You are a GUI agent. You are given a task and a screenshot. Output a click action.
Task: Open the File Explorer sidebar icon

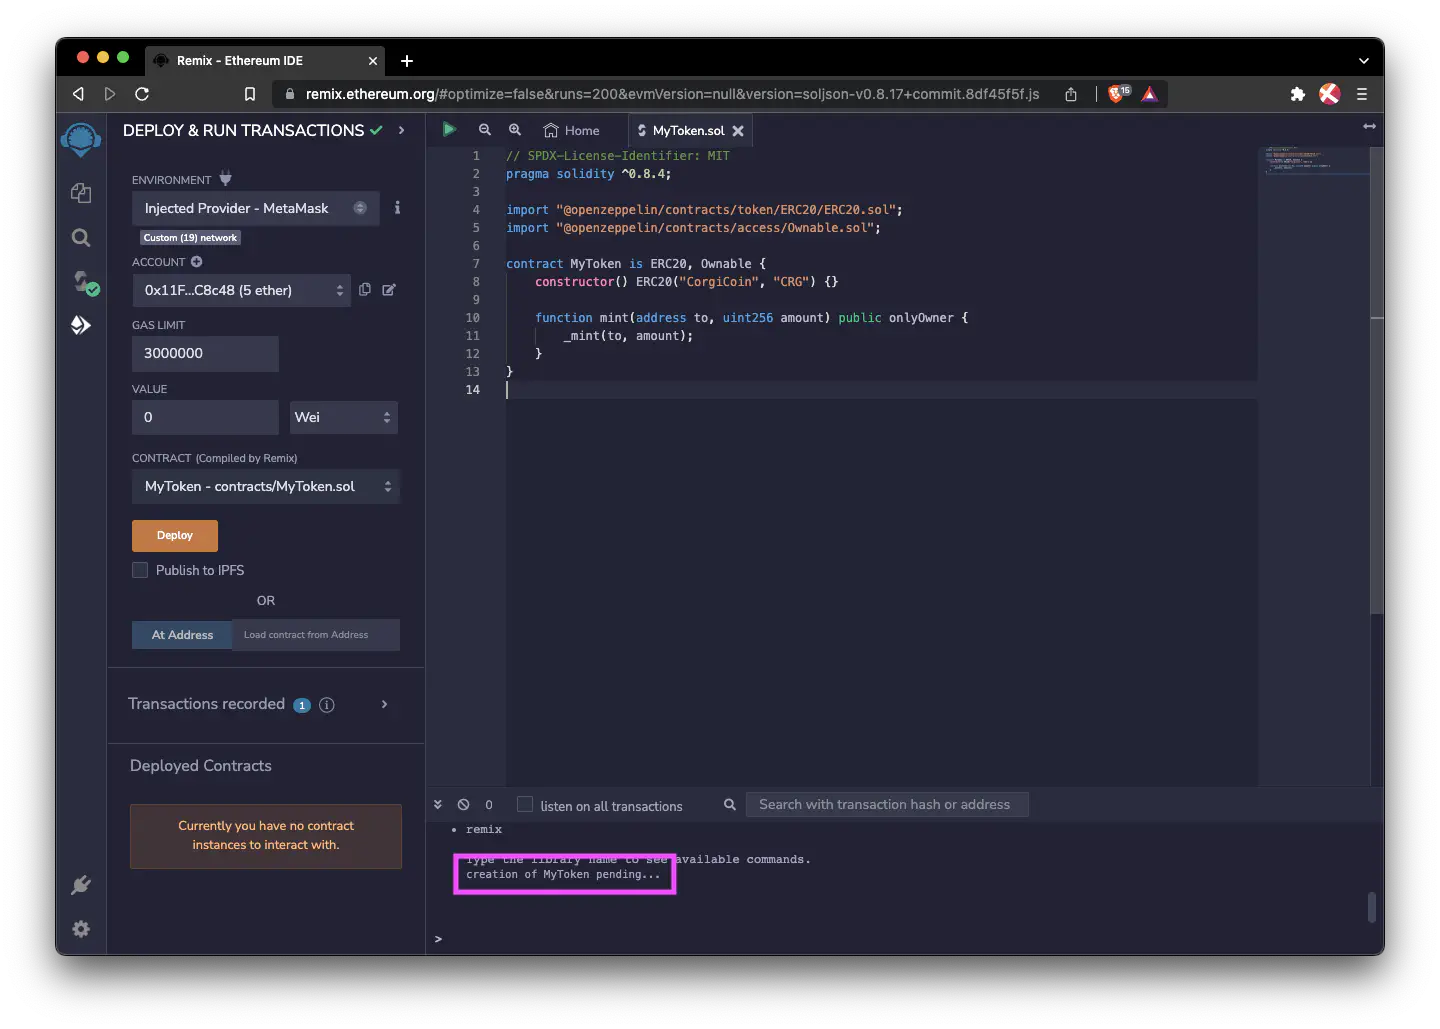[81, 193]
